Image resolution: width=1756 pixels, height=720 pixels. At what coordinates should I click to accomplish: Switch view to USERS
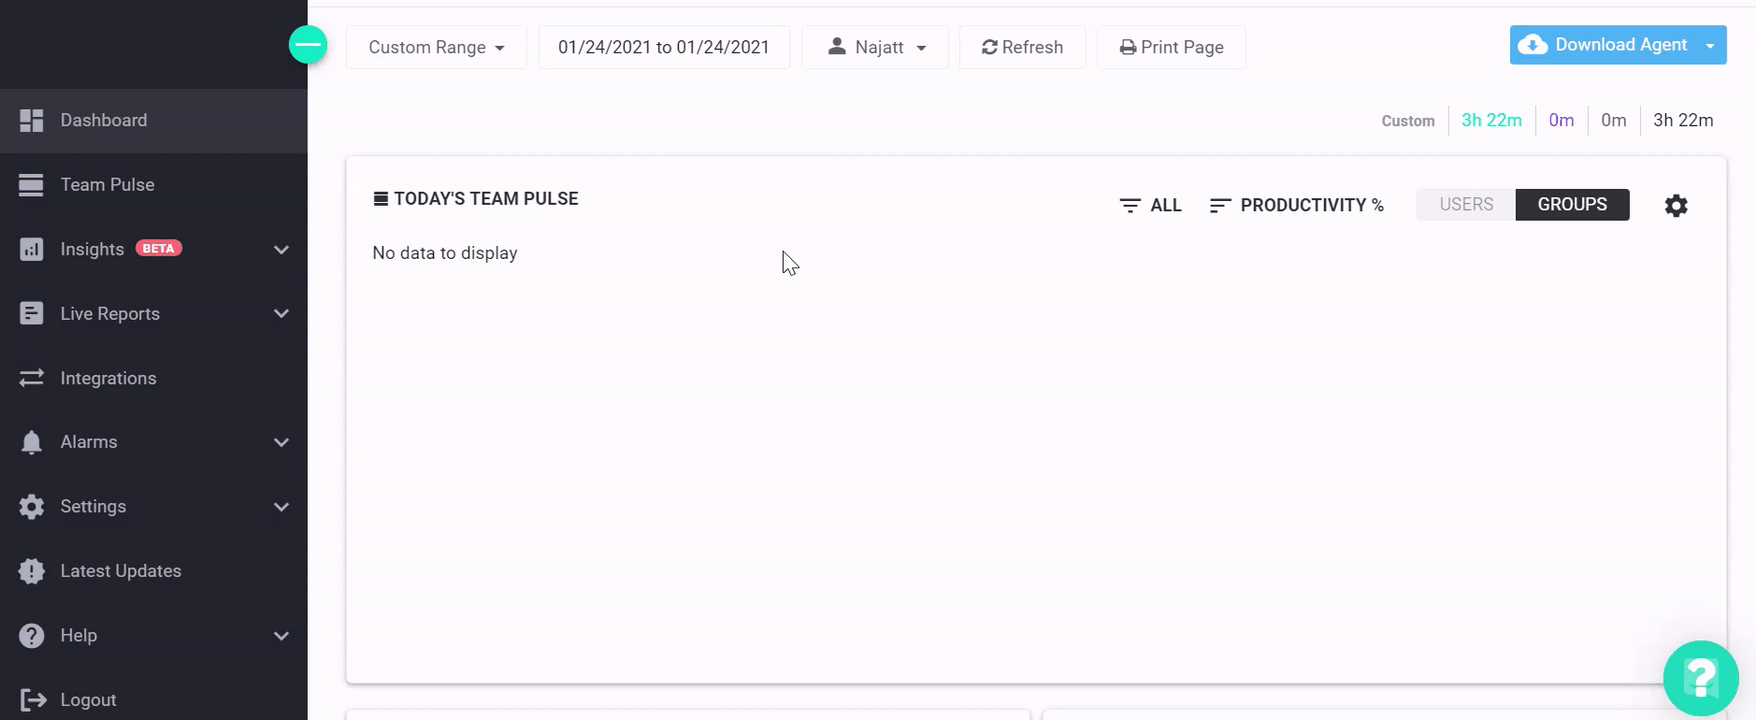click(1466, 204)
